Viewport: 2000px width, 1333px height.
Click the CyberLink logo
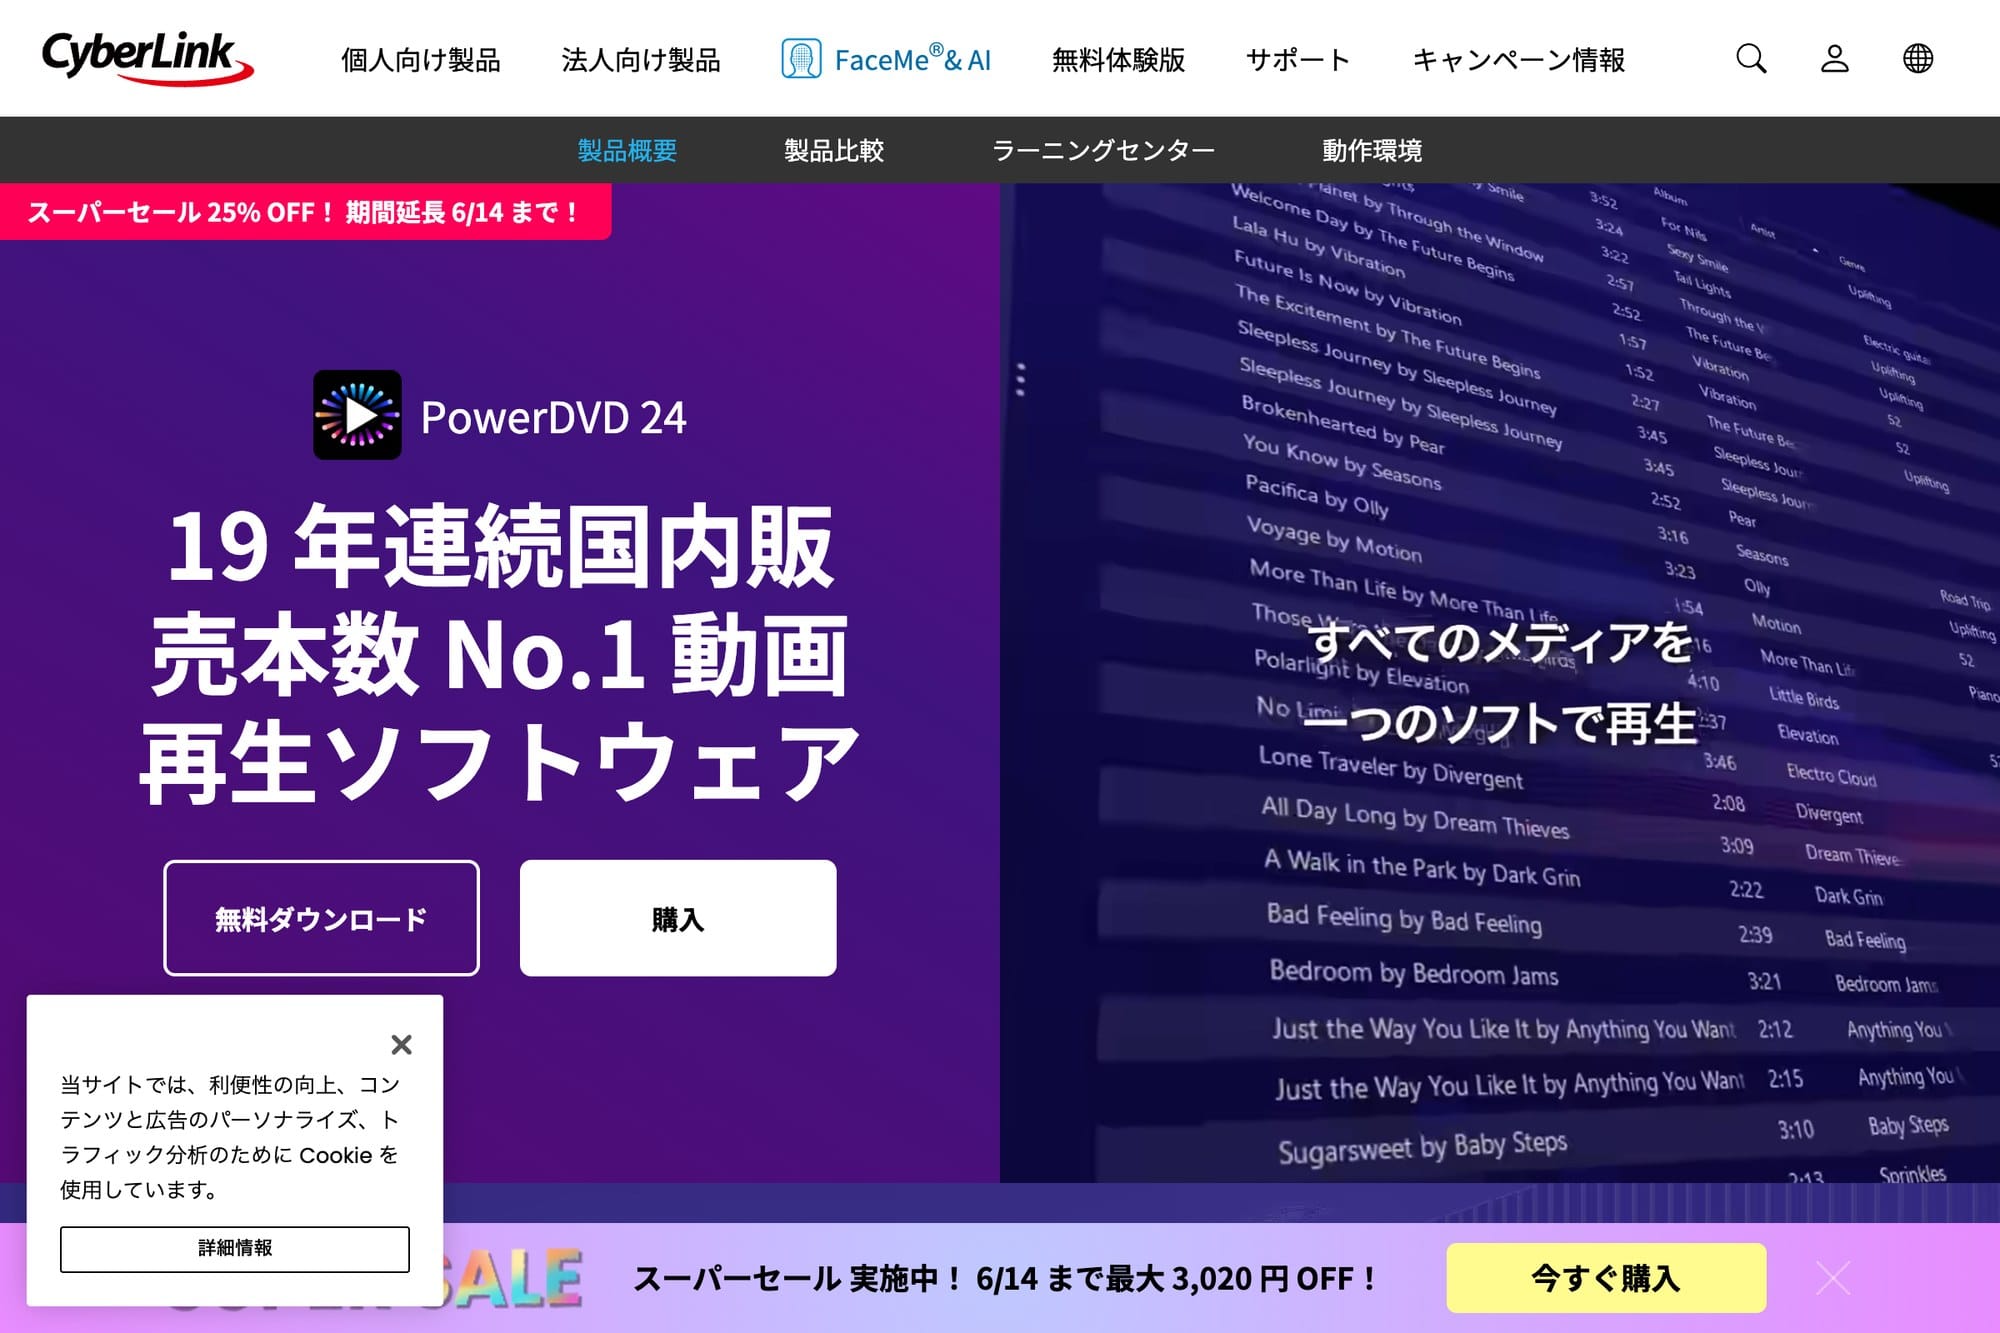(147, 58)
